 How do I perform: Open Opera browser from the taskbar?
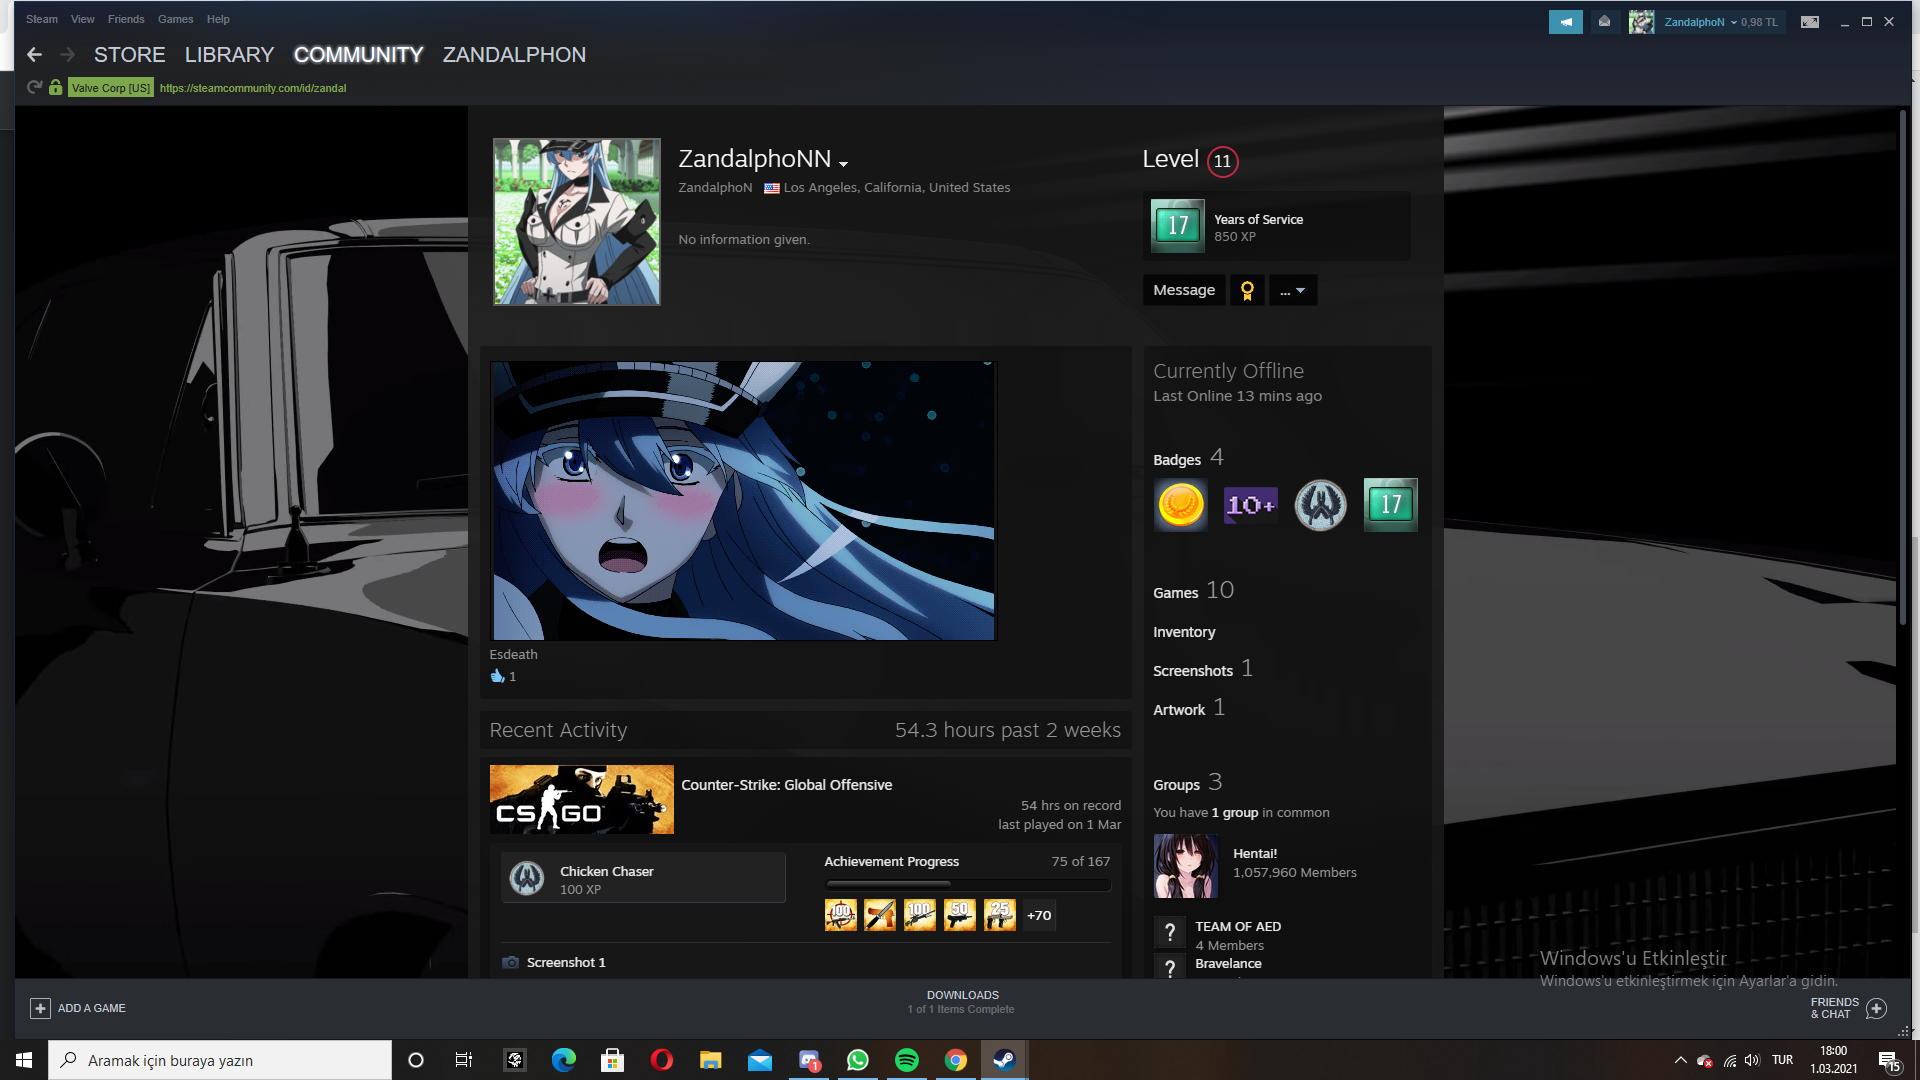pyautogui.click(x=662, y=1060)
